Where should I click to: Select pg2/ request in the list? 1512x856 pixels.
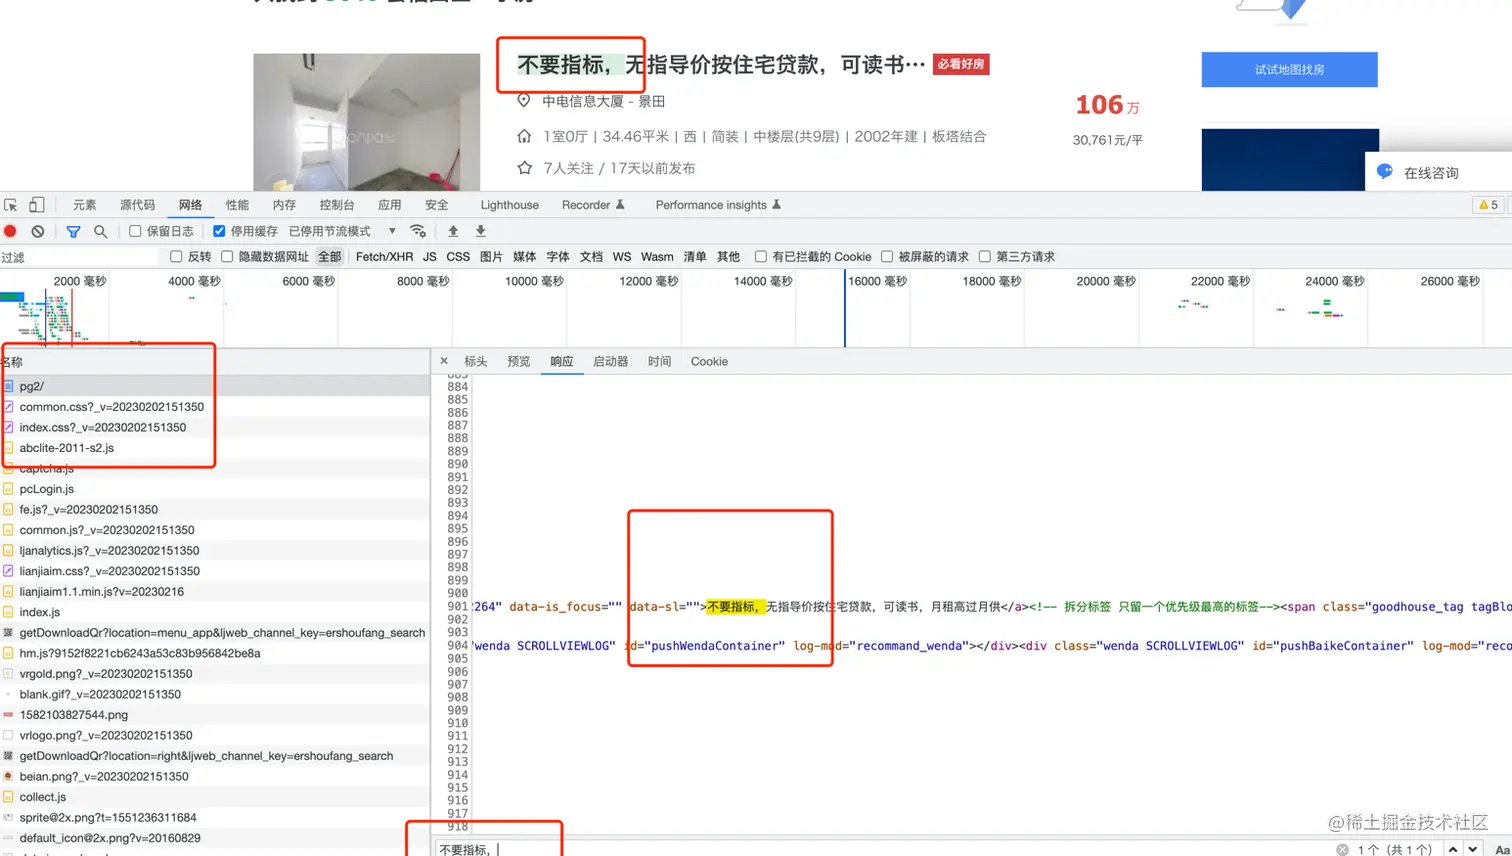coord(215,386)
